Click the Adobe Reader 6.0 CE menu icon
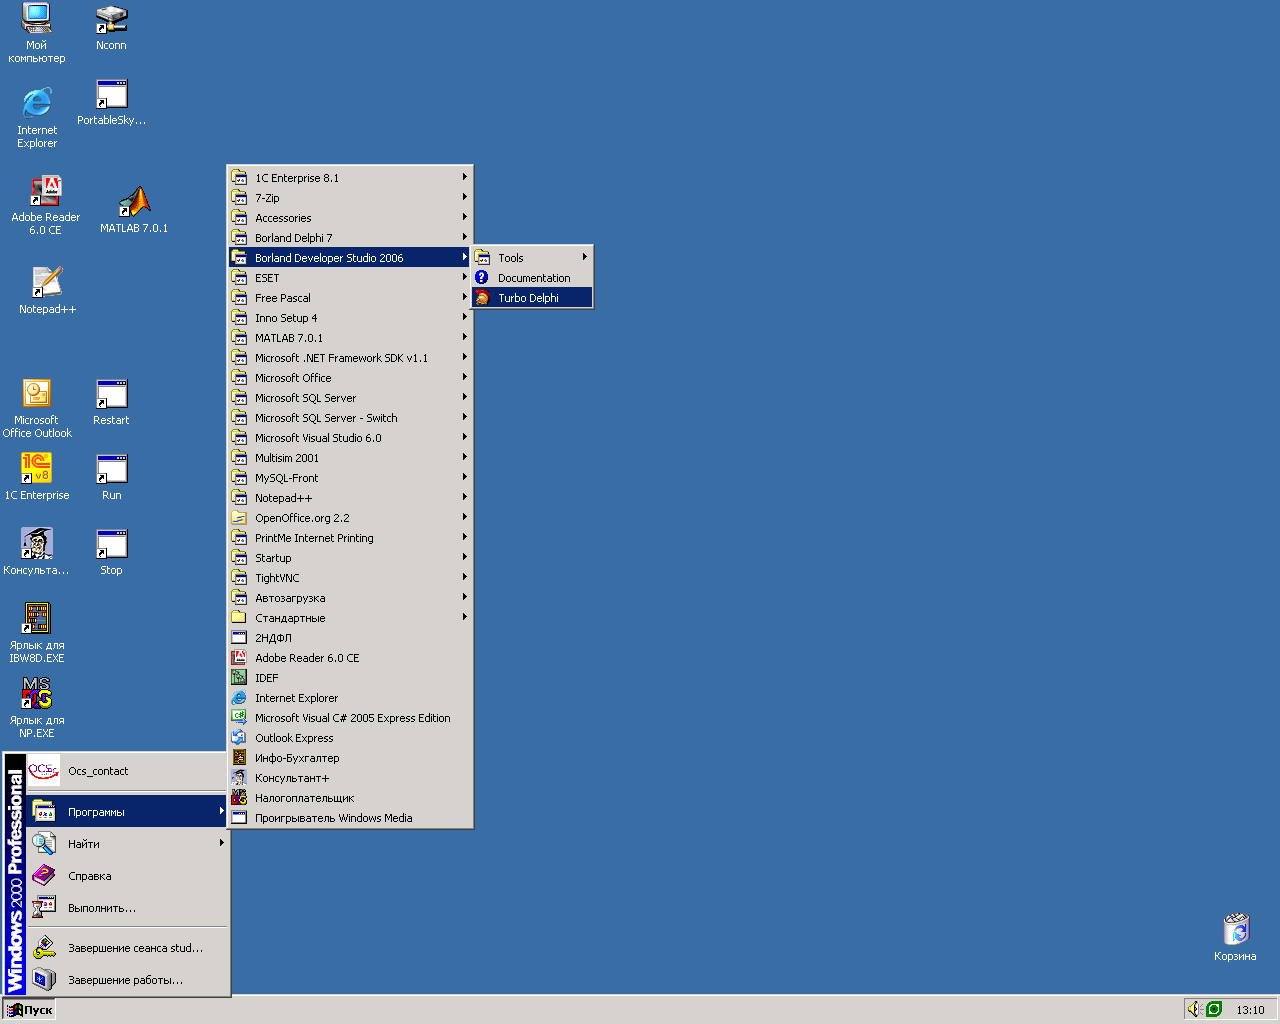 pos(239,658)
